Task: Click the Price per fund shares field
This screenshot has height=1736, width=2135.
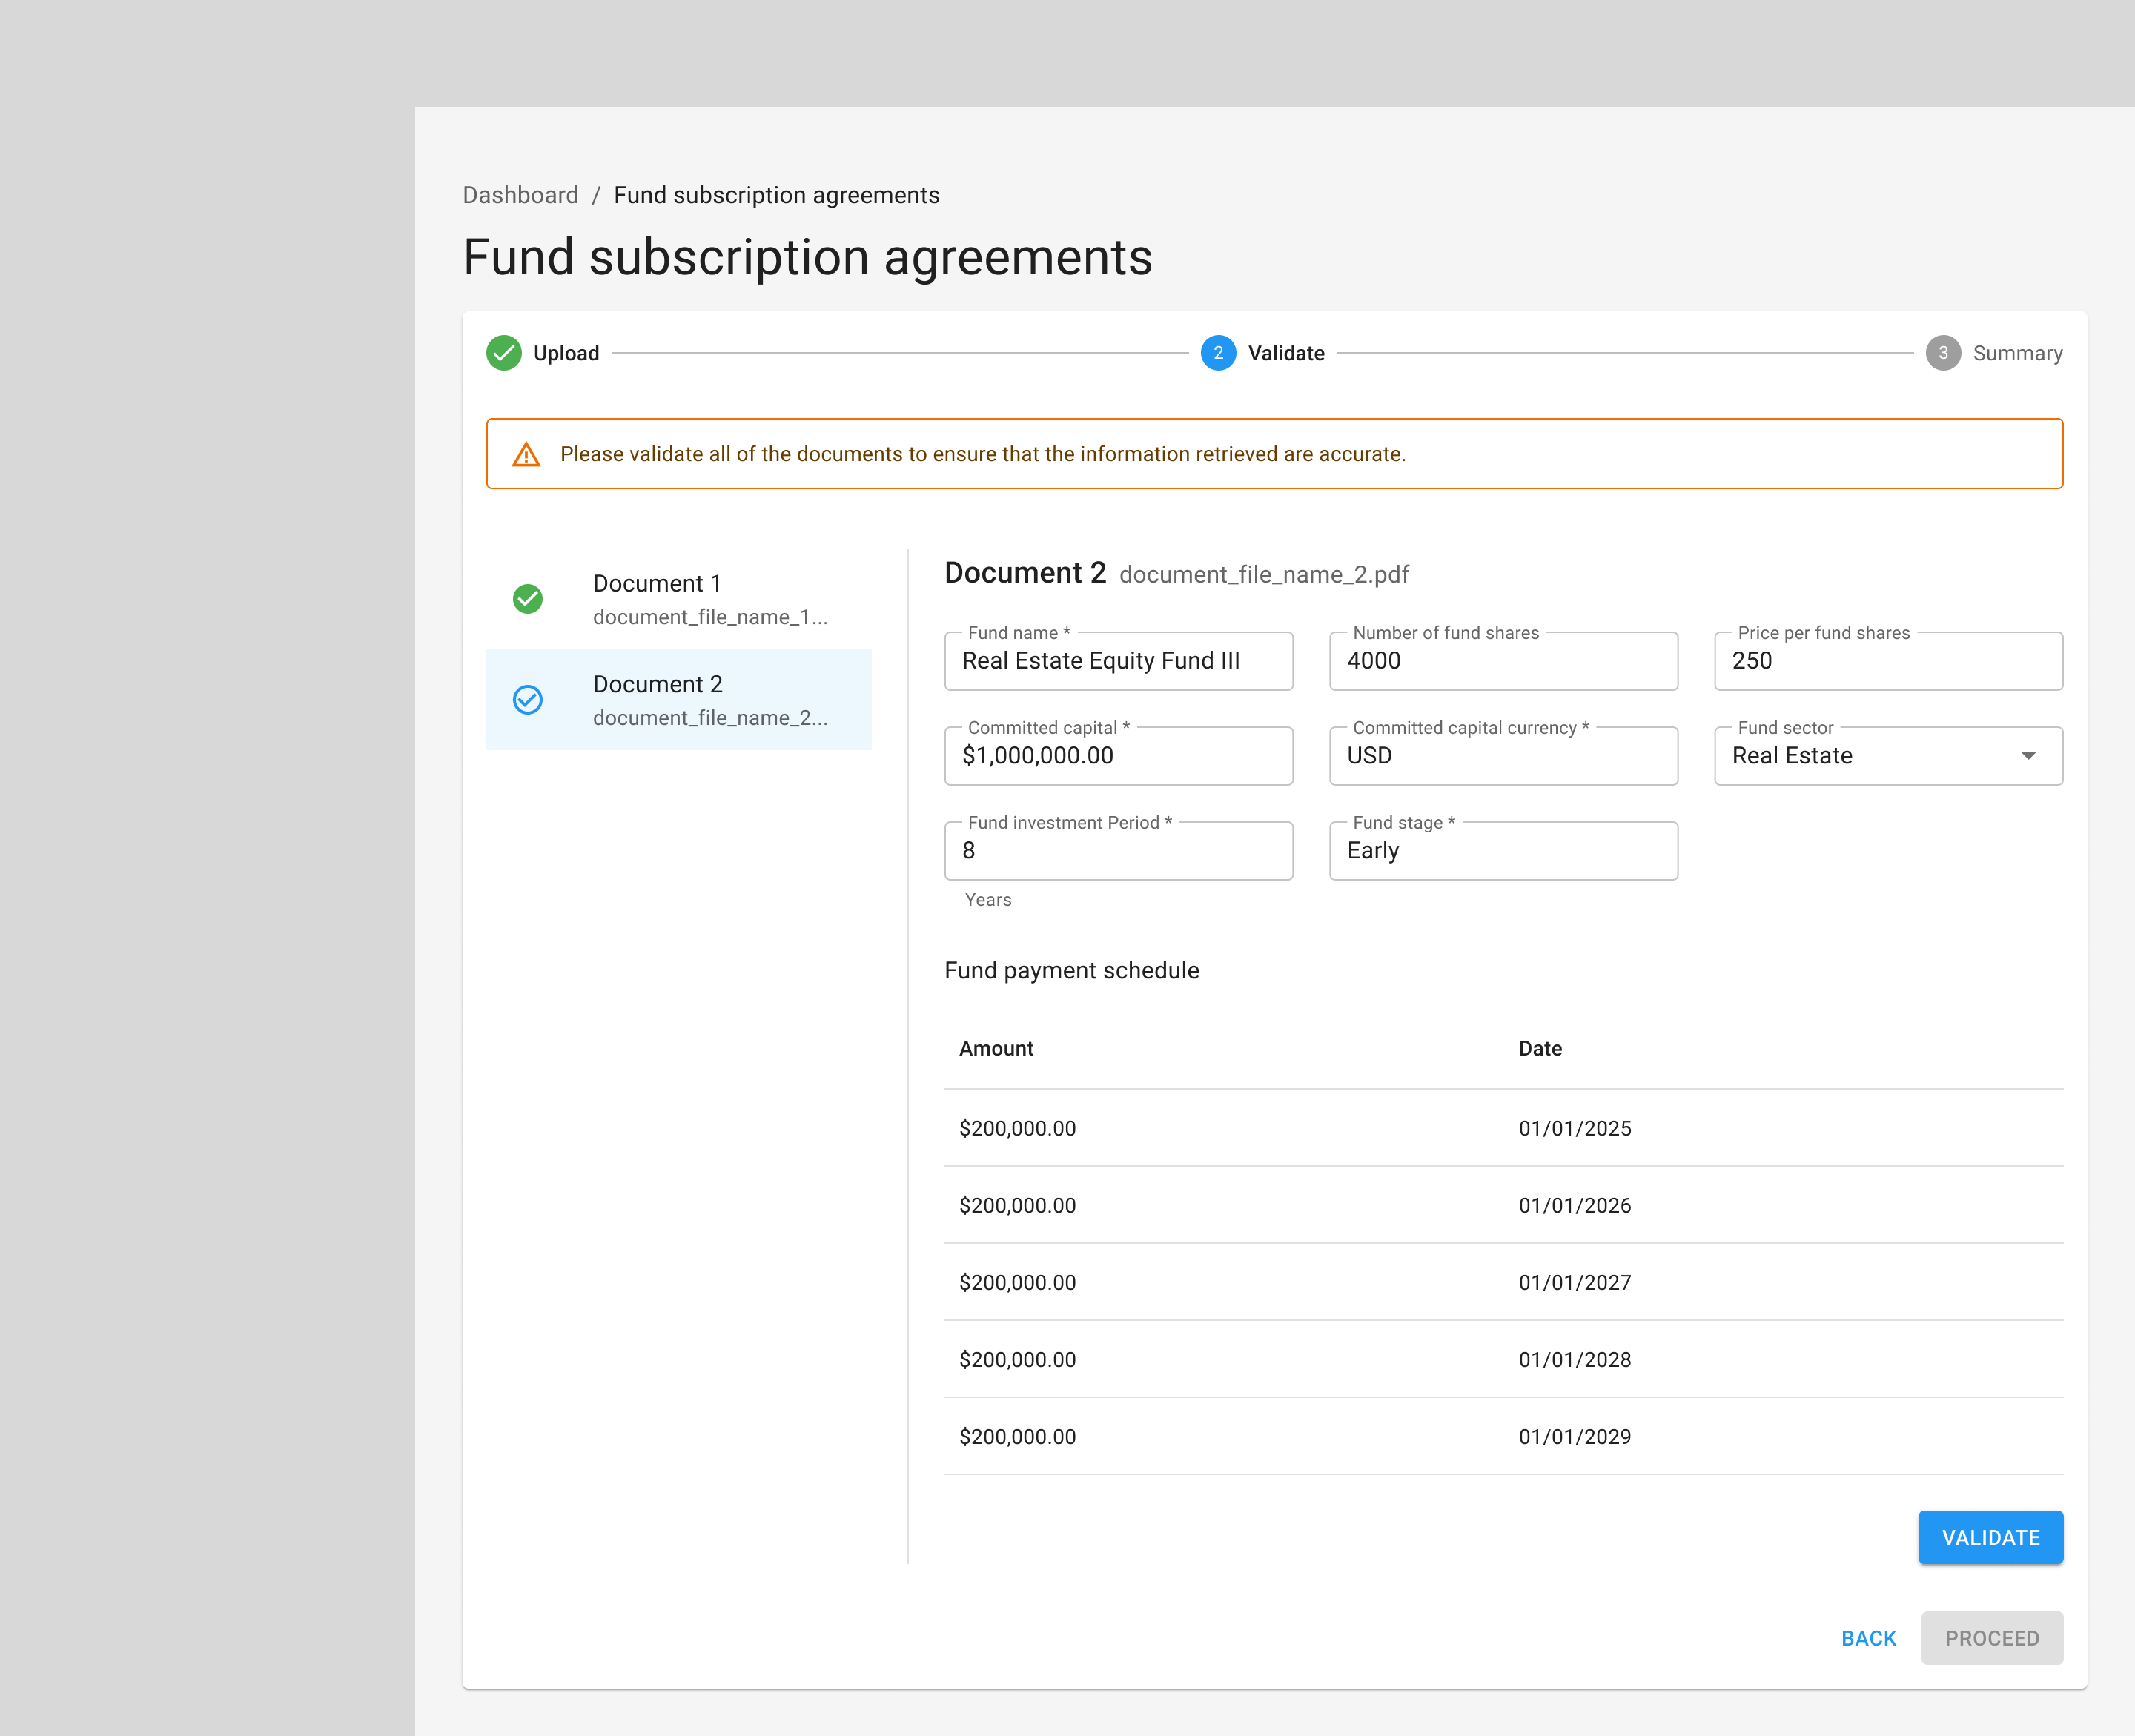Action: [1888, 661]
